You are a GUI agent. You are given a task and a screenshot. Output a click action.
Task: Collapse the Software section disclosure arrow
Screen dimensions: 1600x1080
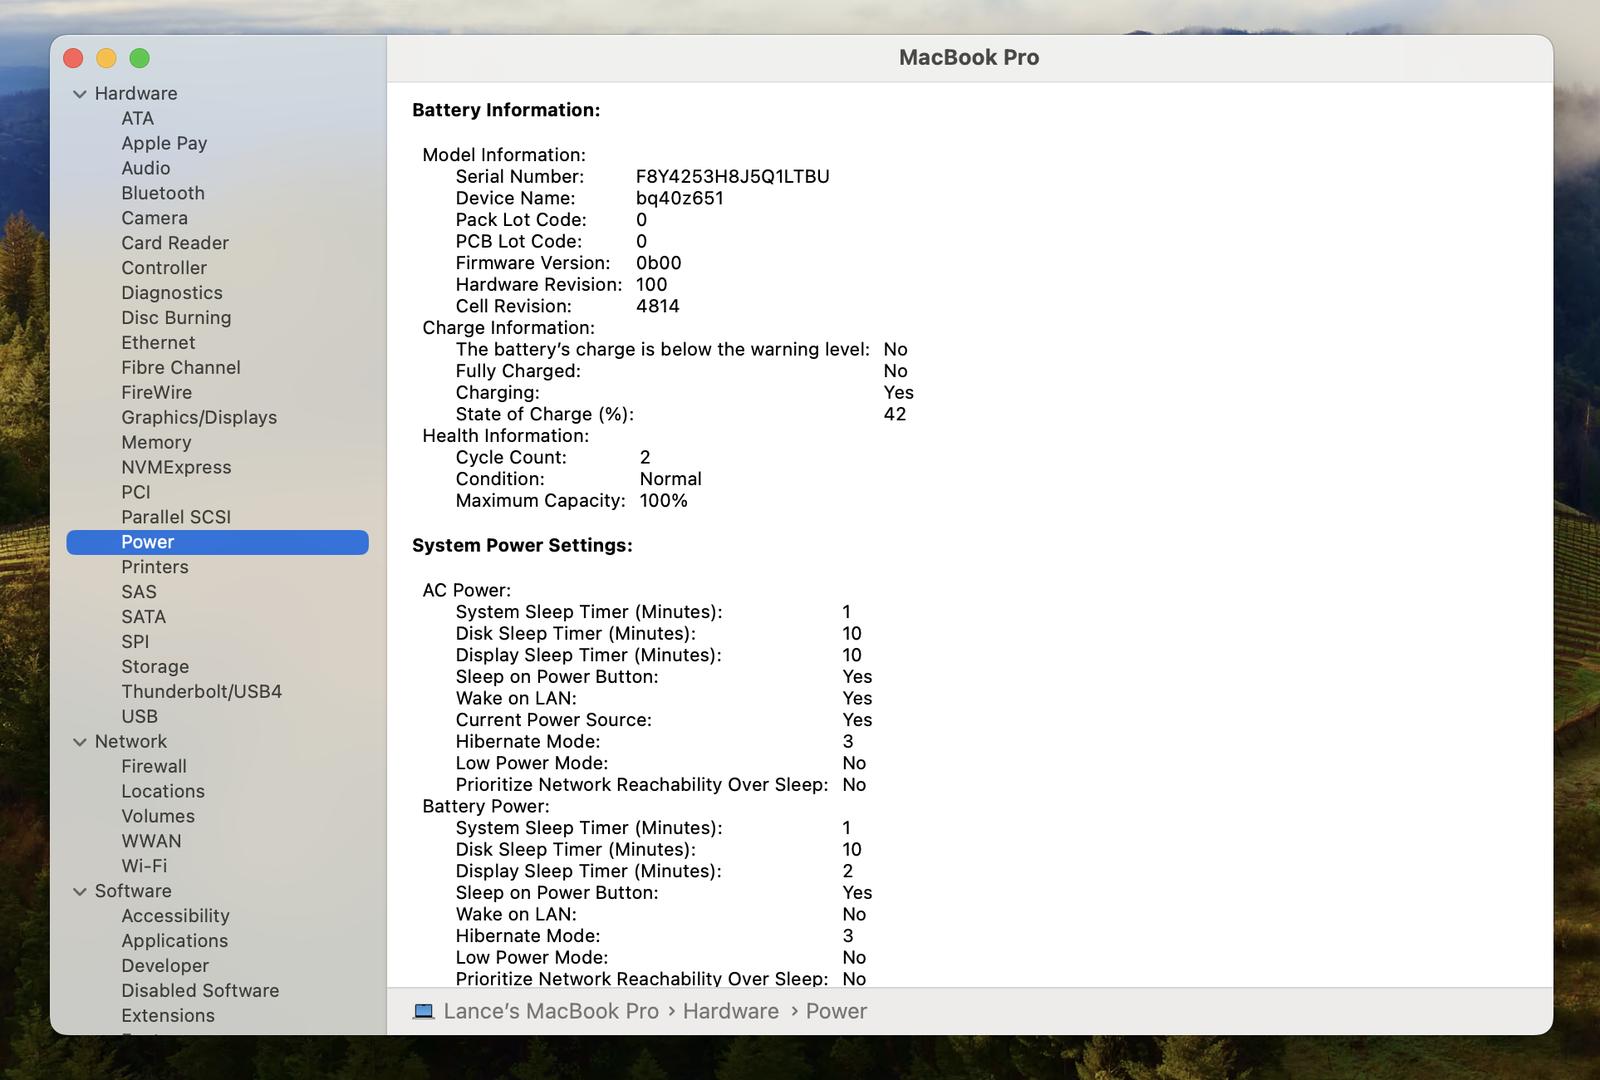point(80,892)
